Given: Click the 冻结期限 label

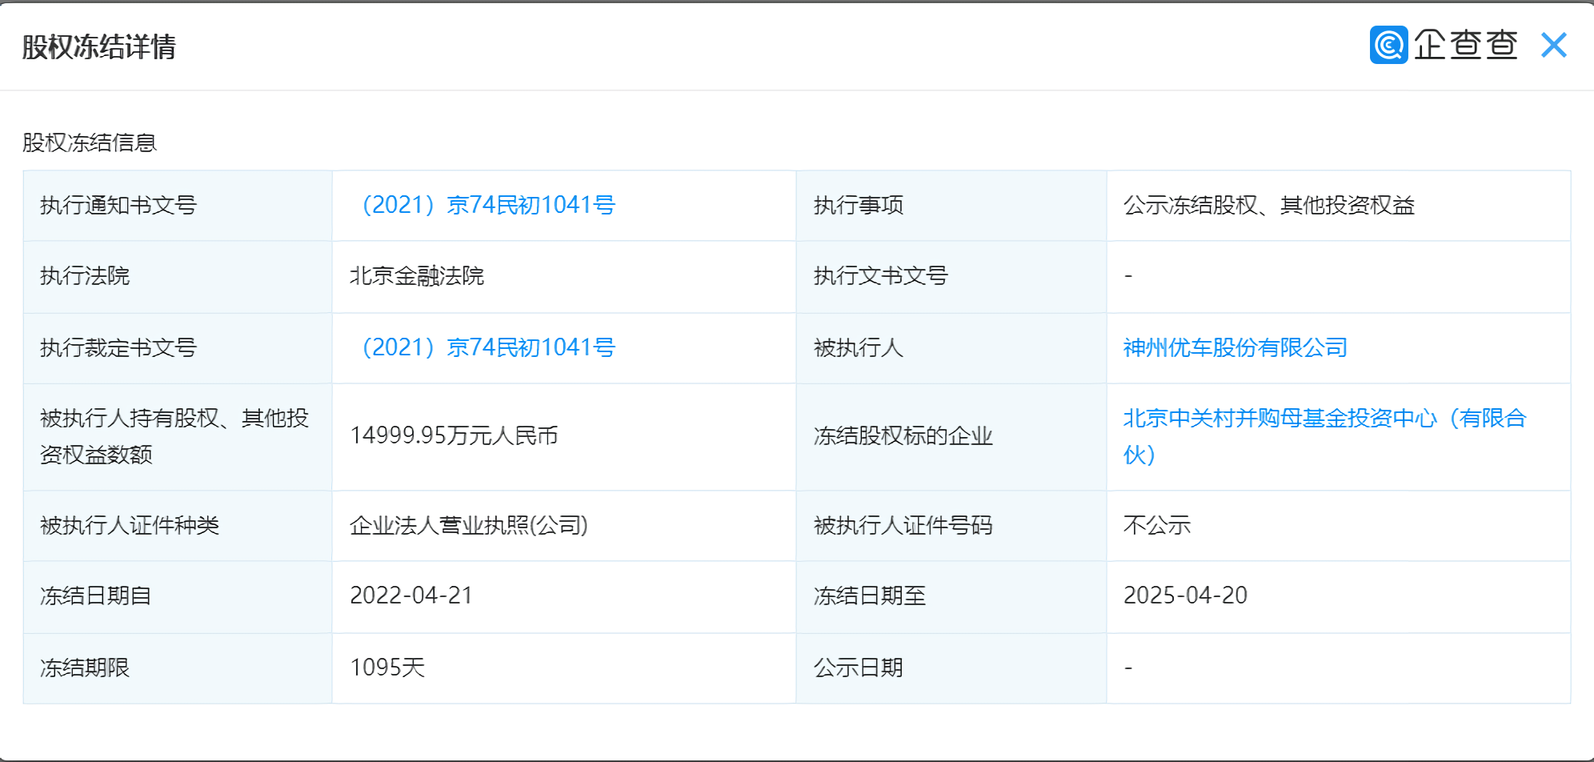Looking at the screenshot, I should point(85,668).
